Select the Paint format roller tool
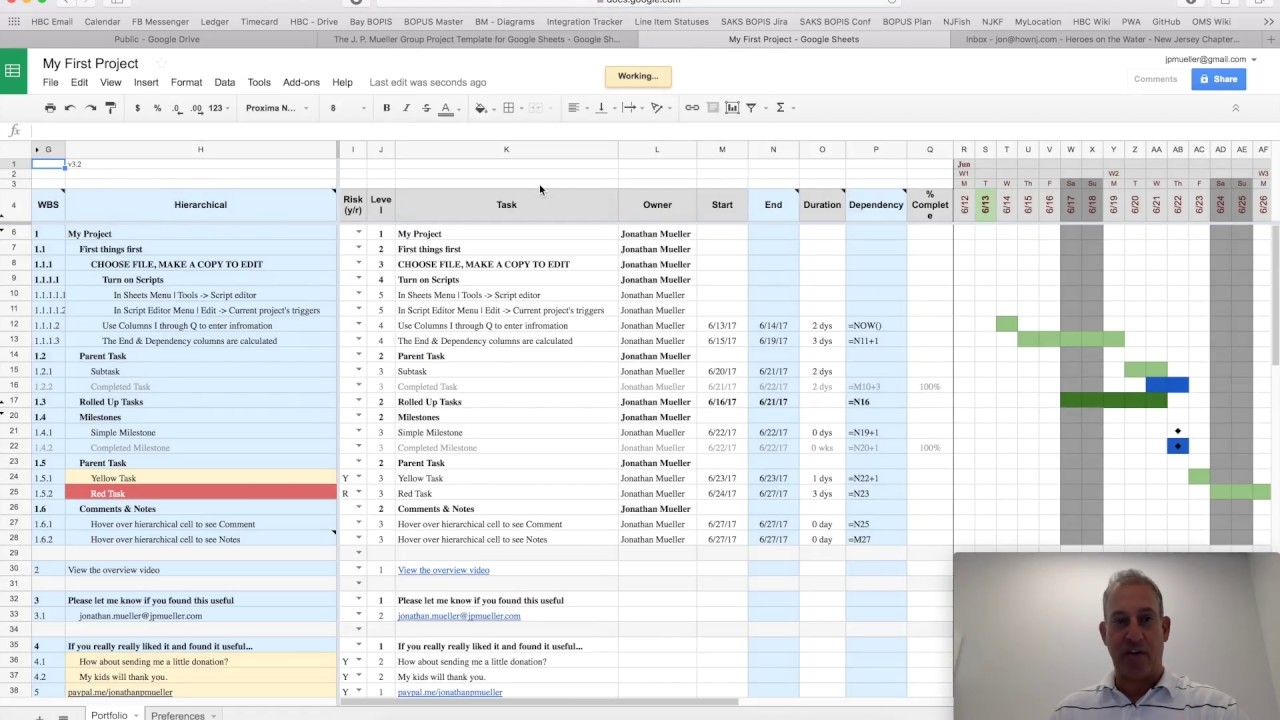Image resolution: width=1280 pixels, height=720 pixels. point(111,108)
